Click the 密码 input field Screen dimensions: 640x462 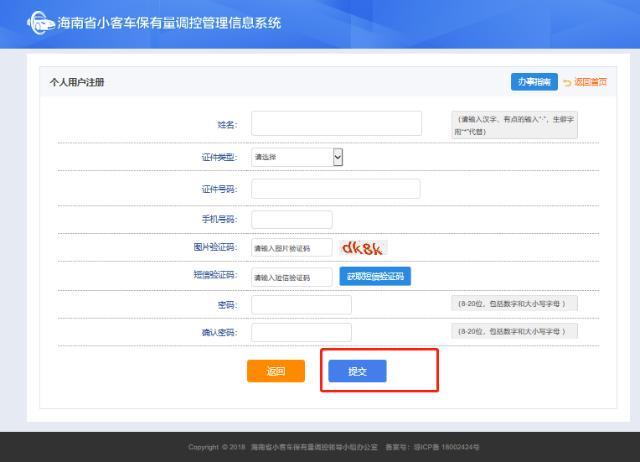pyautogui.click(x=301, y=304)
